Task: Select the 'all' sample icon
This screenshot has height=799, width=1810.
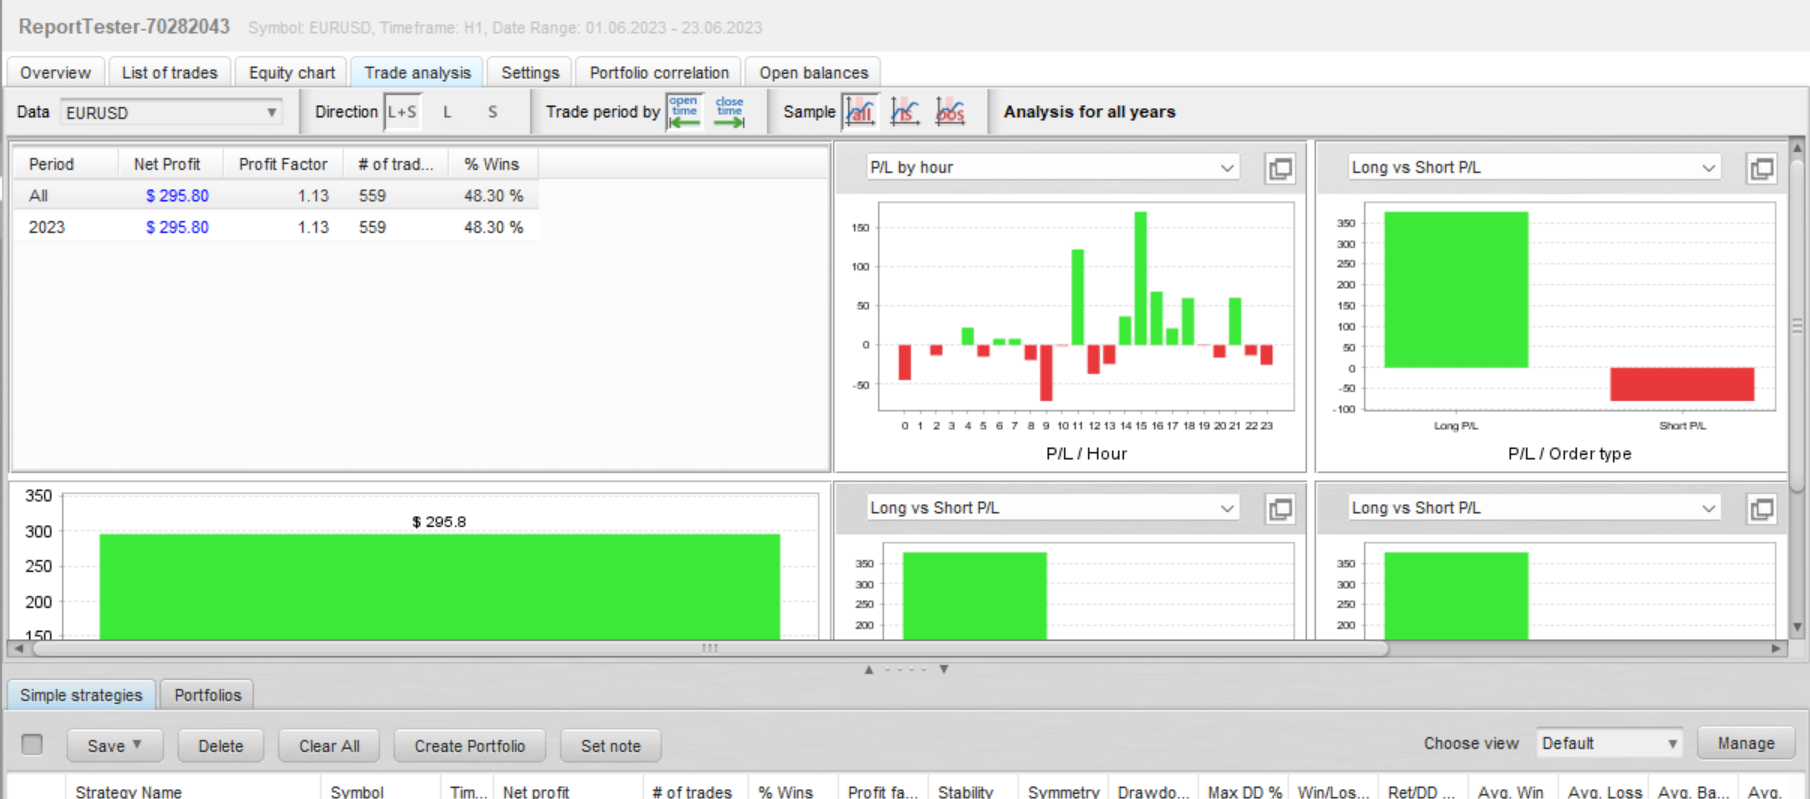Action: (860, 112)
